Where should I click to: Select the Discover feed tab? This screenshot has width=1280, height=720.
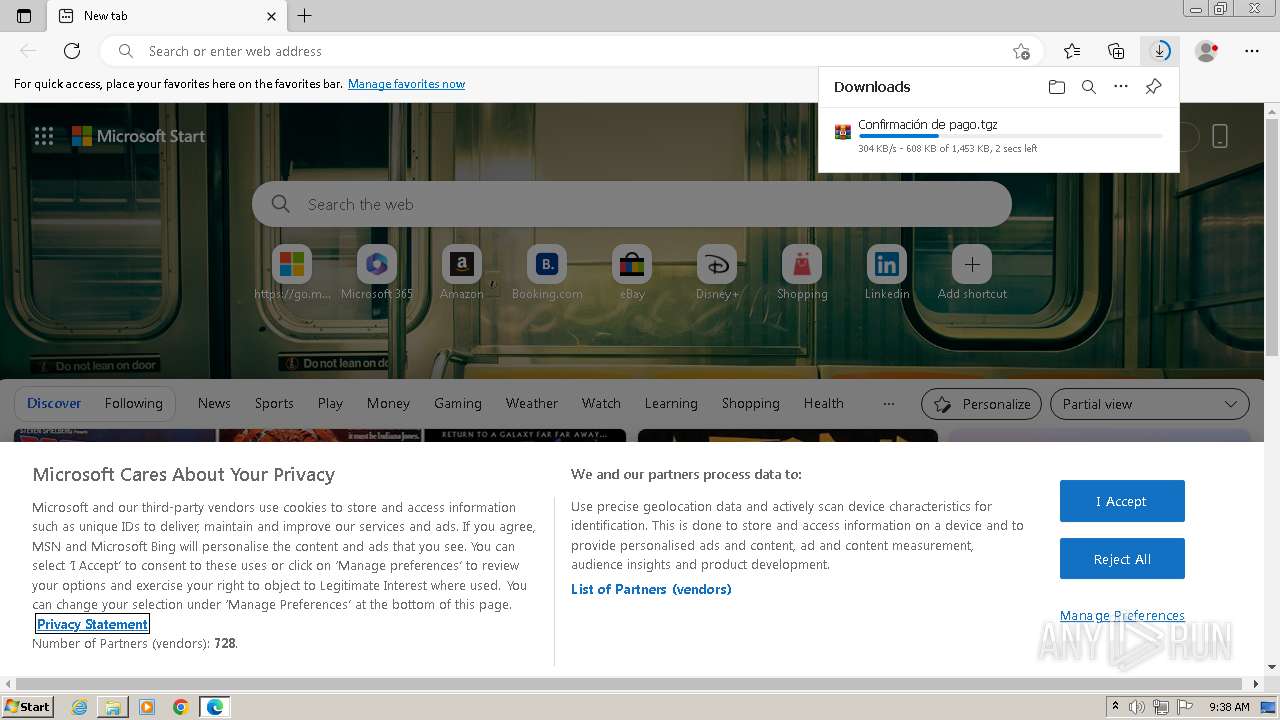coord(54,403)
